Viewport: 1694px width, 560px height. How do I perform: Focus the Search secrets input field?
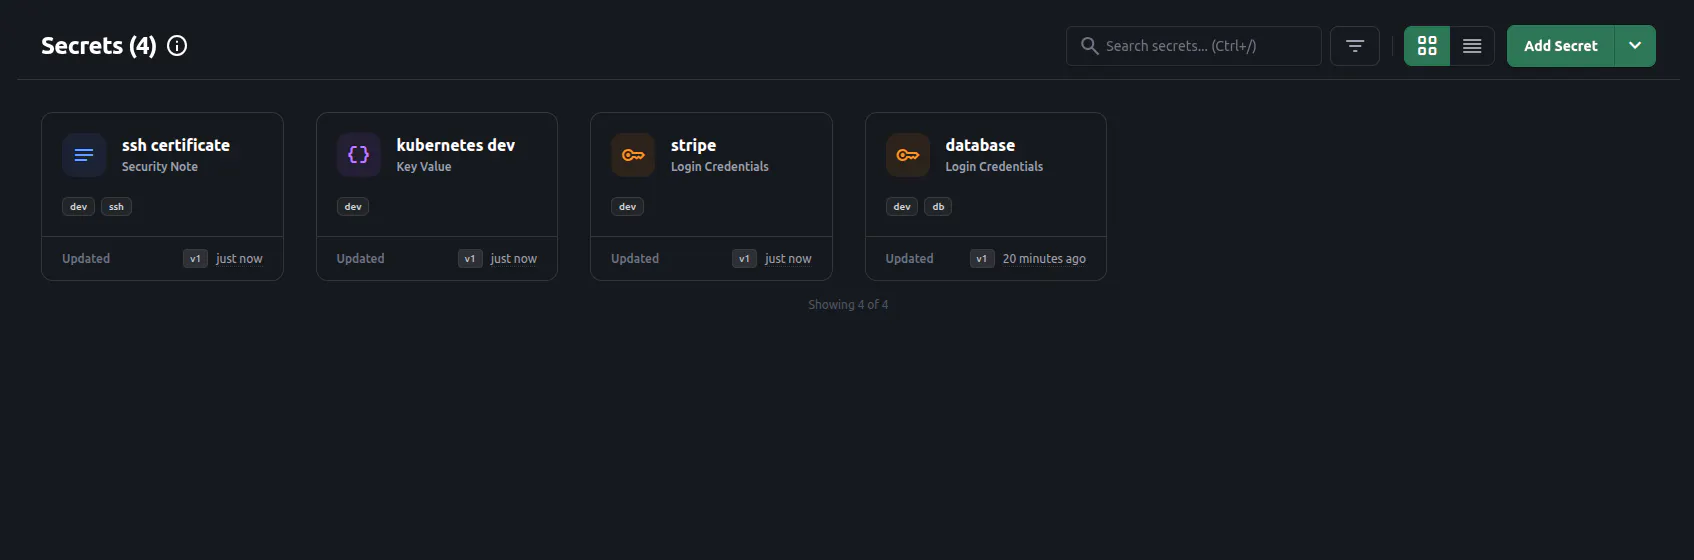coord(1194,46)
